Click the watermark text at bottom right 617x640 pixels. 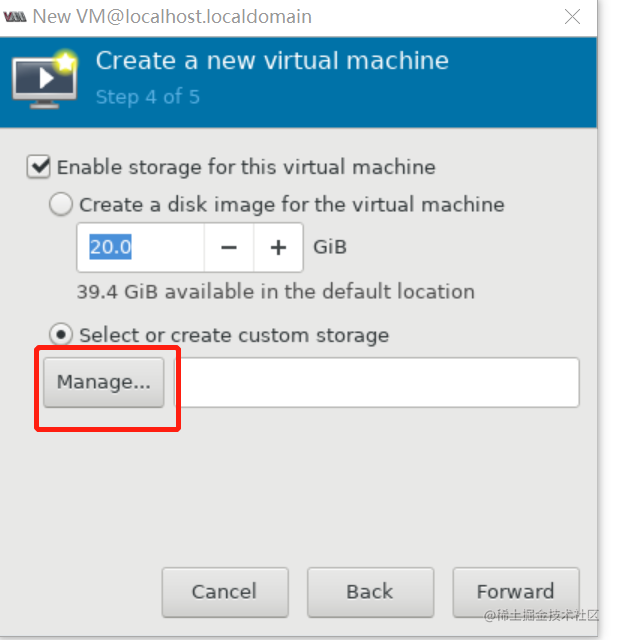(540, 615)
